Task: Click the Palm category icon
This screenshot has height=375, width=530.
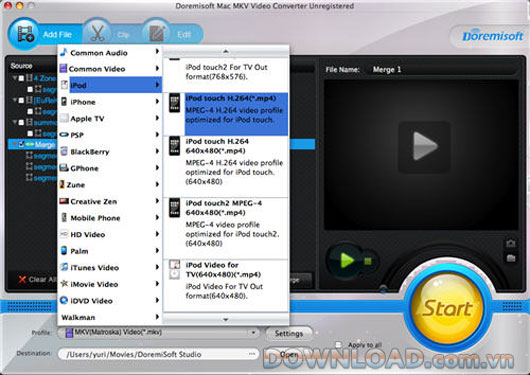Action: tap(64, 251)
